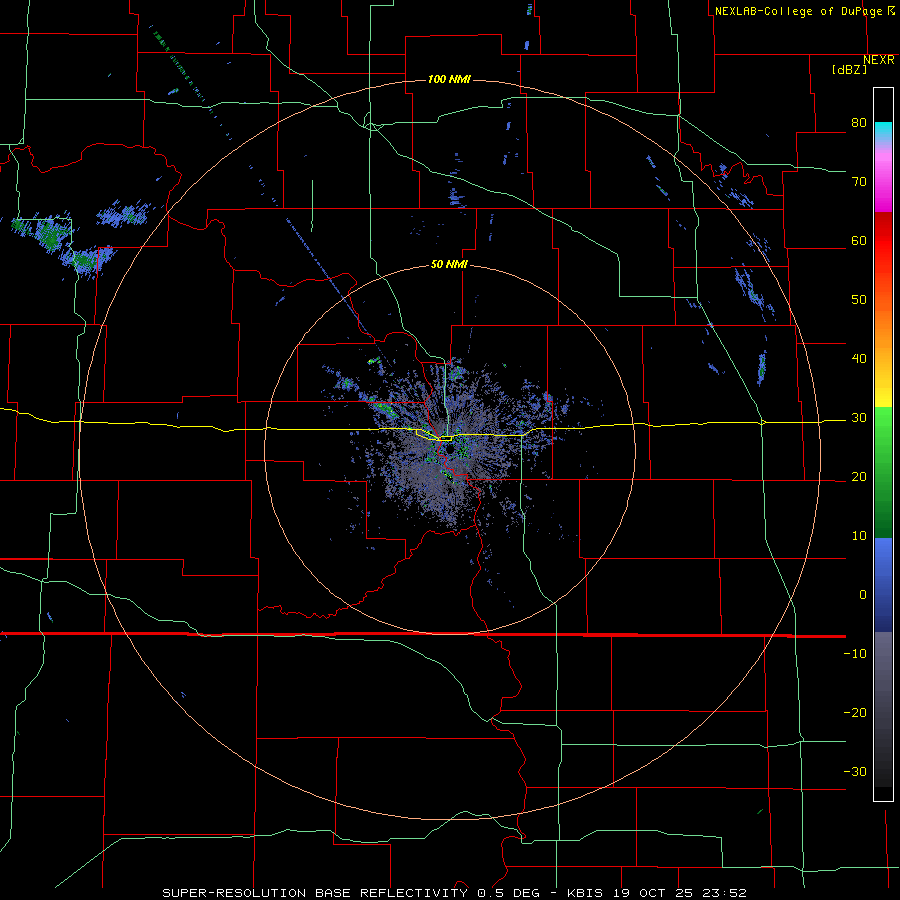Image resolution: width=900 pixels, height=900 pixels.
Task: Click the NEXLAB-College of DuPage watermark text
Action: click(804, 11)
